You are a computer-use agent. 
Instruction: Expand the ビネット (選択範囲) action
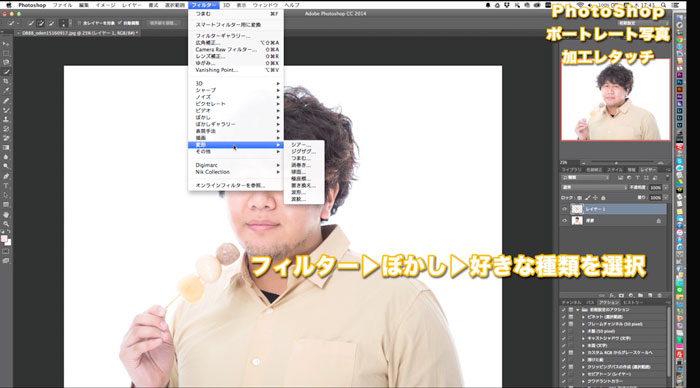click(x=583, y=317)
